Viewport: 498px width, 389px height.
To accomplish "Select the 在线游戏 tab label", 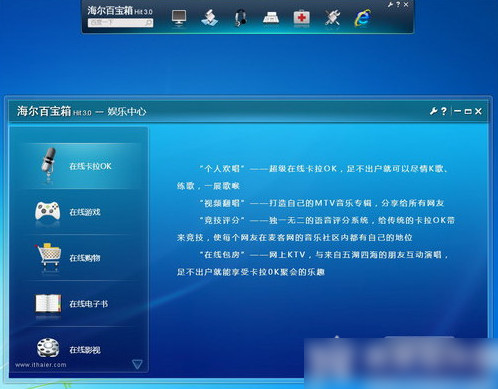I will tap(85, 212).
